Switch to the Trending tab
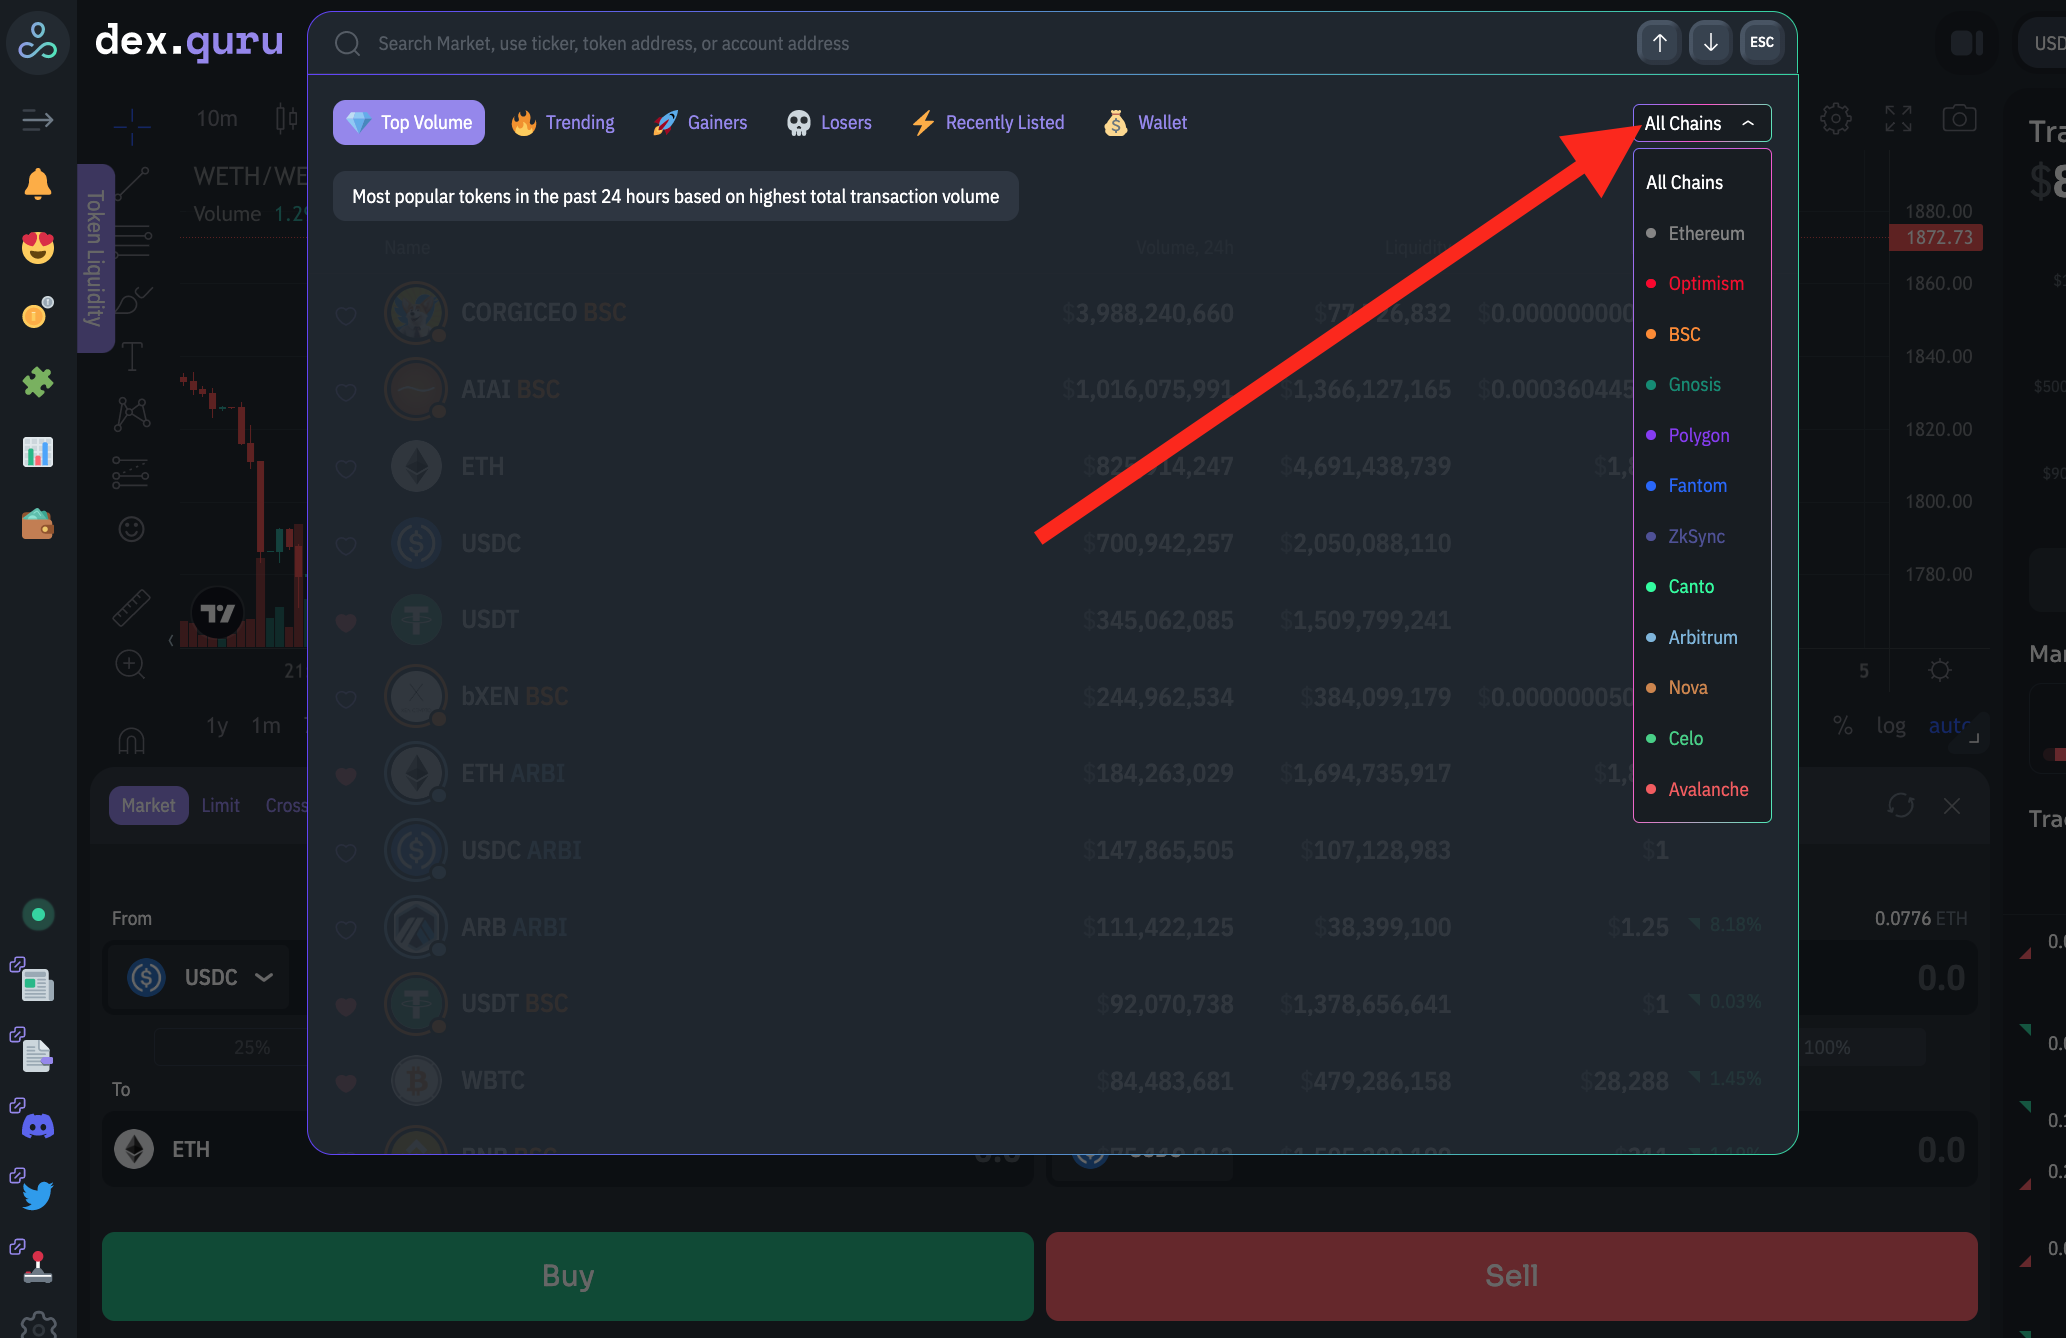The width and height of the screenshot is (2066, 1338). [x=563, y=123]
